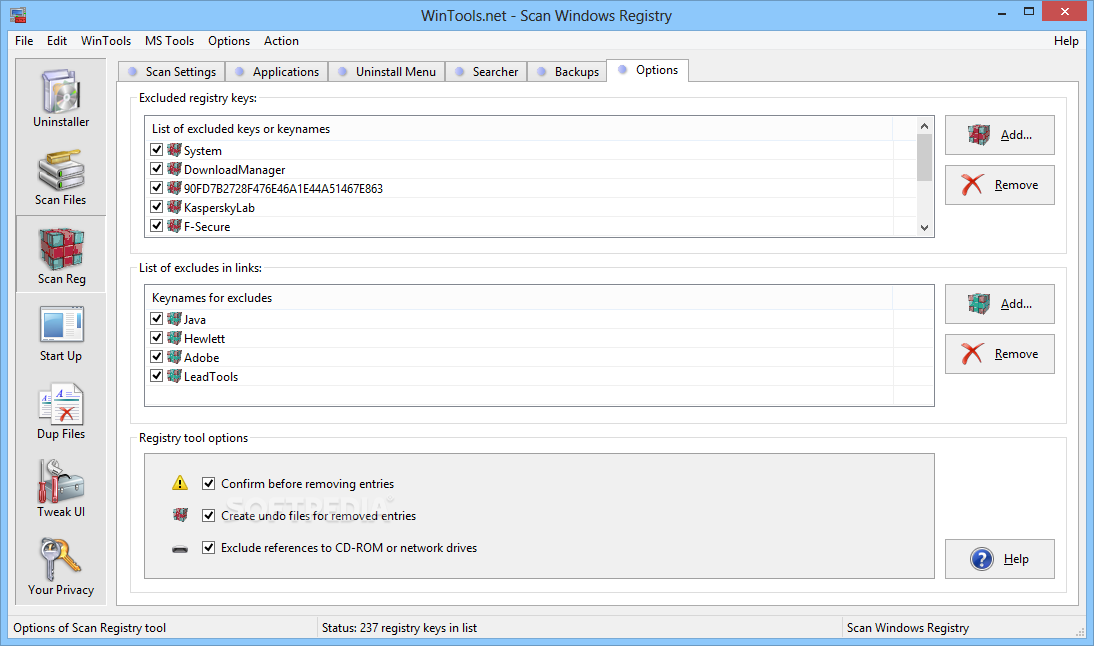Click the registry icon beside Create undo files

(x=180, y=515)
